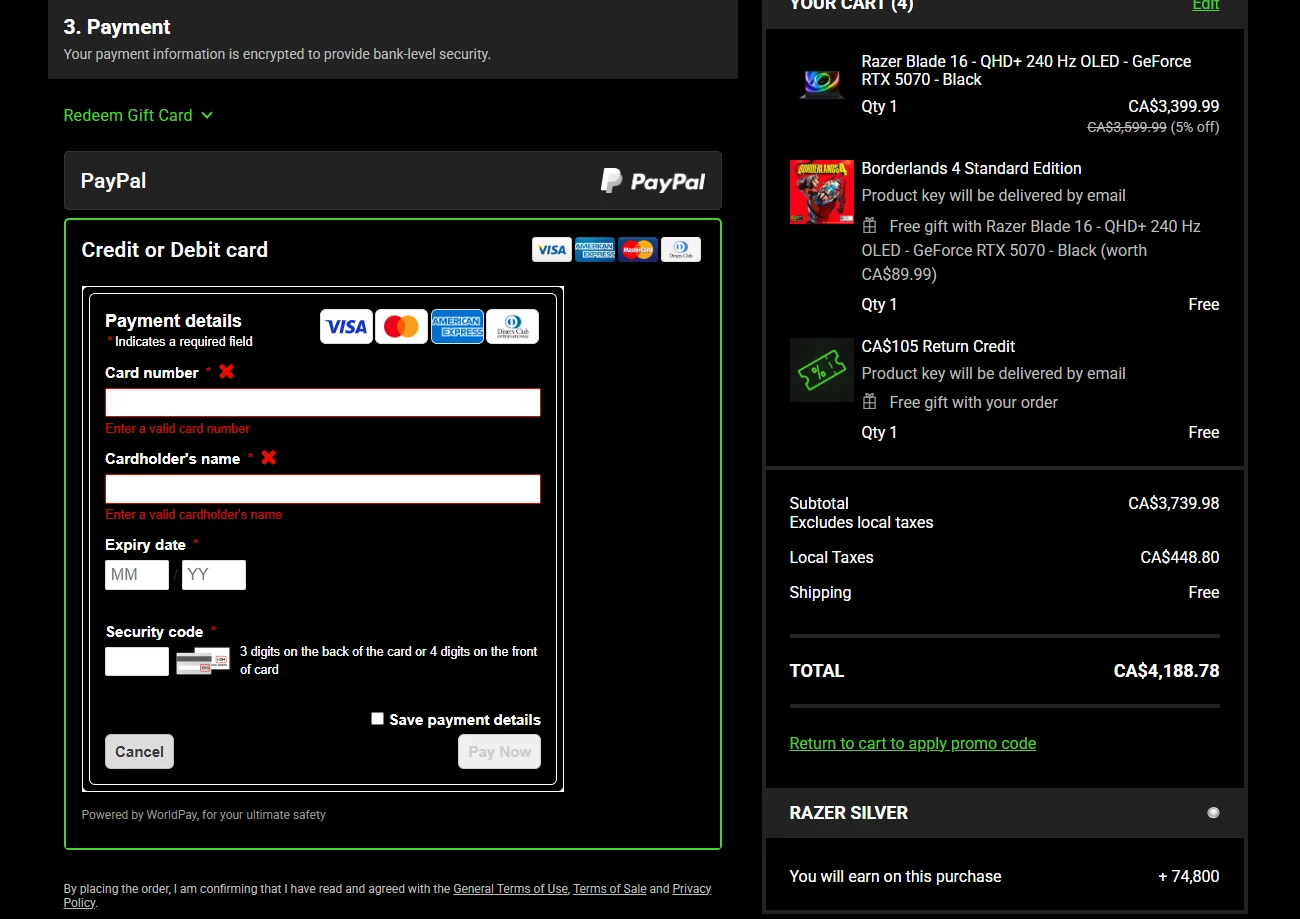
Task: Select the PayPal payment option
Action: coord(393,181)
